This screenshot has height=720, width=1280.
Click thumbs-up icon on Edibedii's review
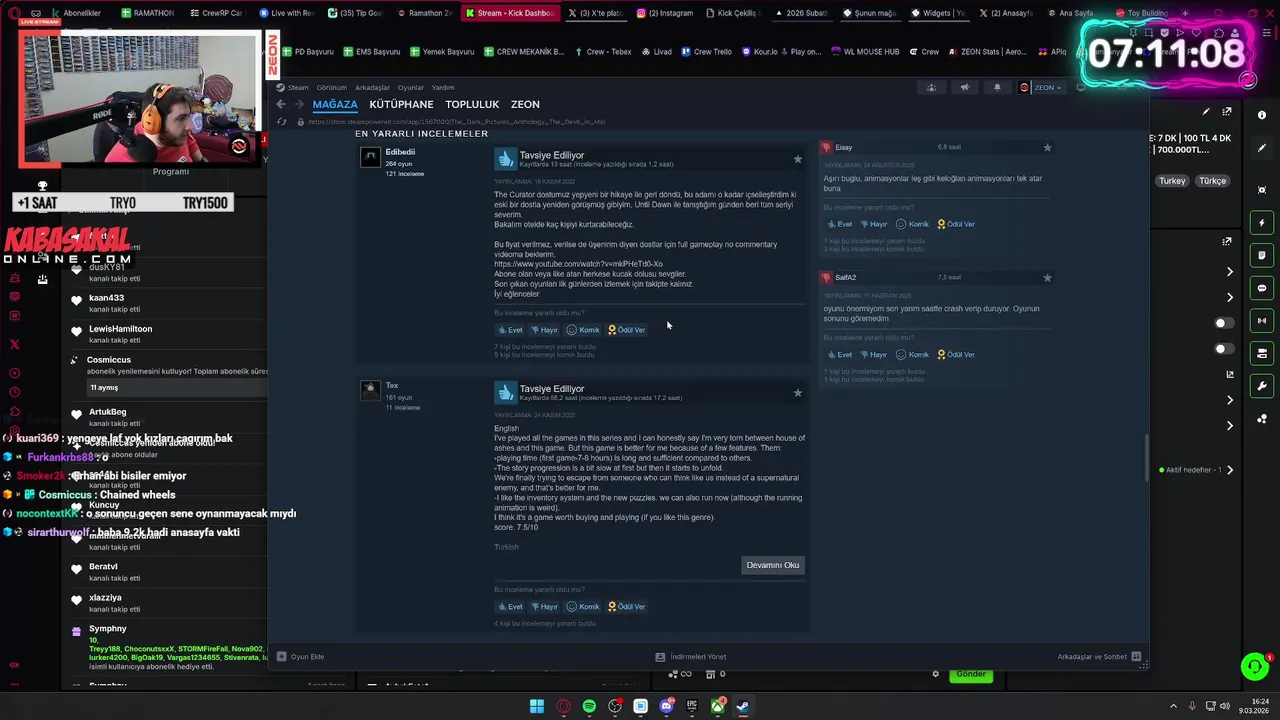point(506,159)
